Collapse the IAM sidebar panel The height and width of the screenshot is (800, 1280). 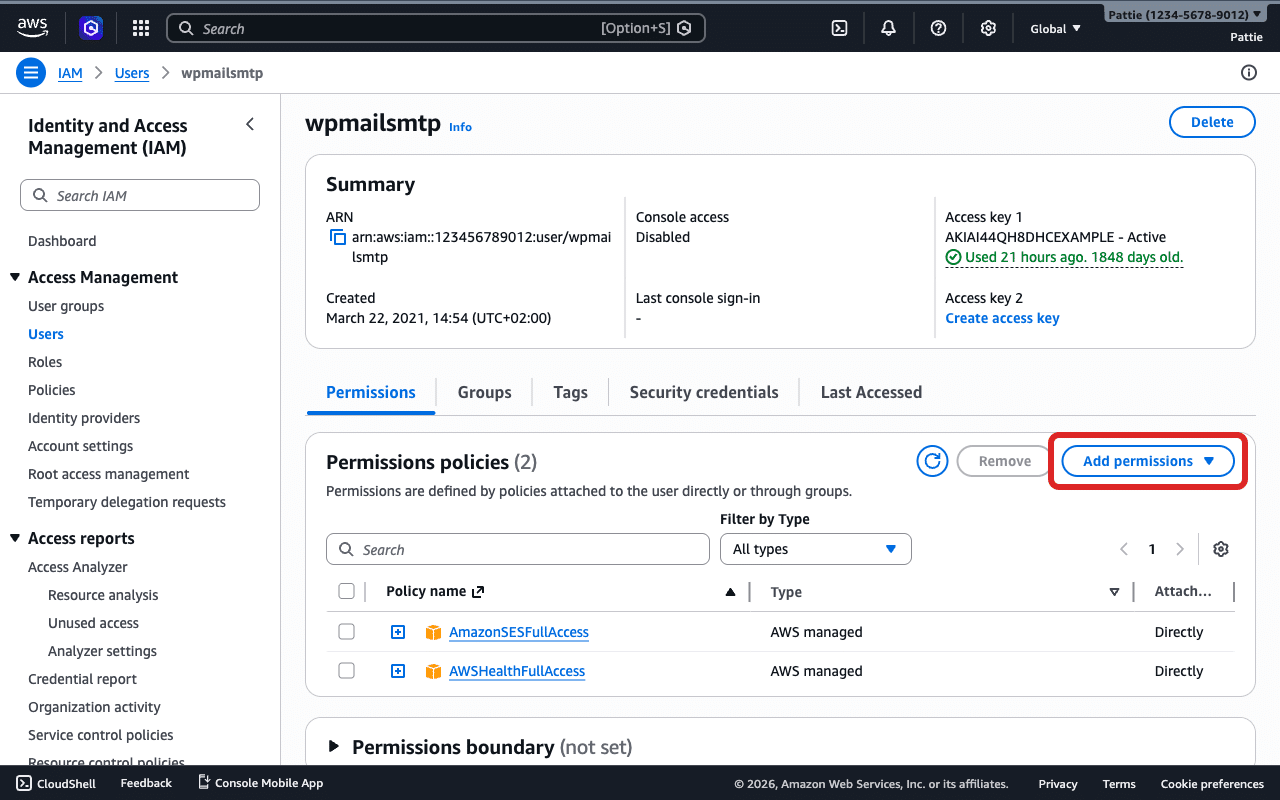click(x=250, y=124)
